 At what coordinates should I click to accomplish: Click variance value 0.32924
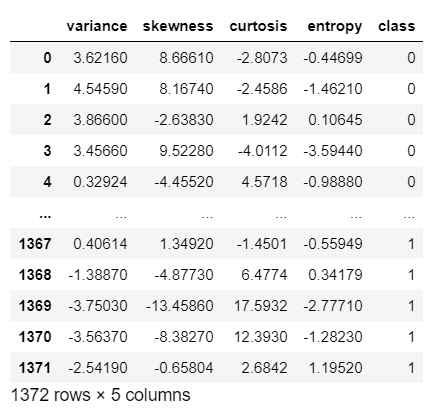[x=100, y=182]
